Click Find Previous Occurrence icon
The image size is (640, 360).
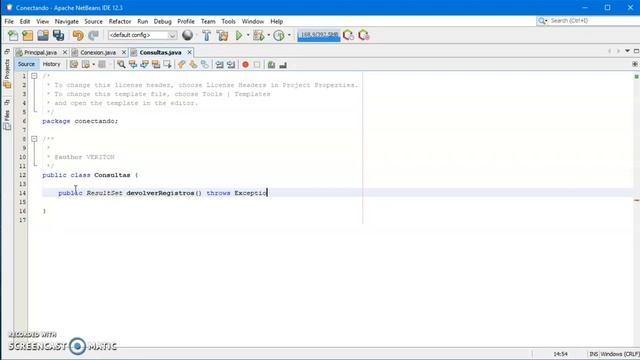tap(133, 64)
